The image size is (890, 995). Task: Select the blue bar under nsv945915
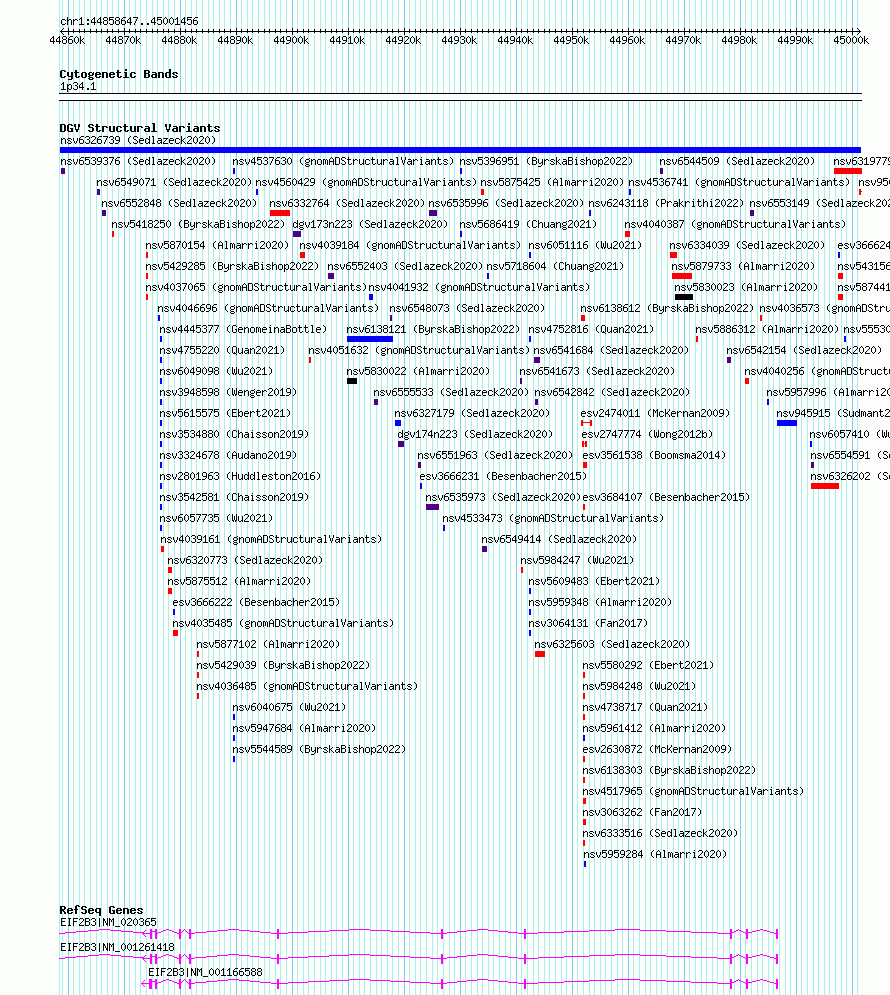tap(787, 423)
